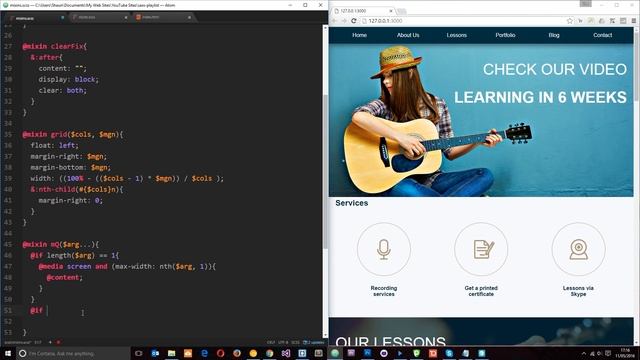Image resolution: width=640 pixels, height=360 pixels.
Task: Click the 'CHECK OUR VIDEO' hero heading
Action: (x=555, y=69)
